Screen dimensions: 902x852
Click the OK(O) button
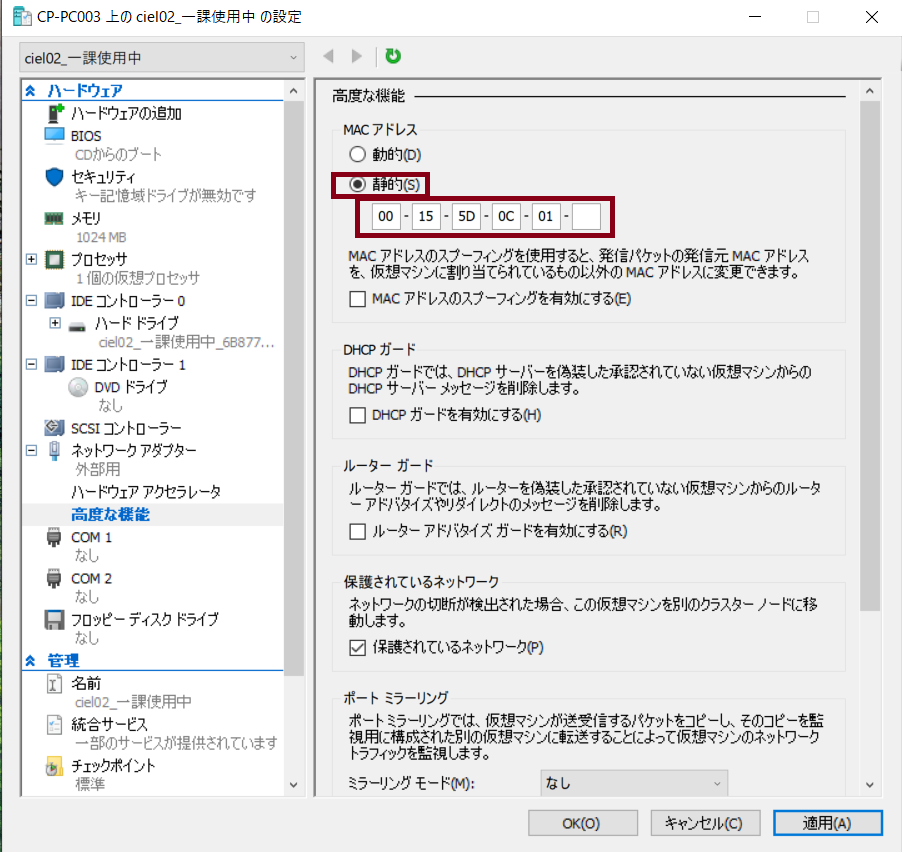point(581,823)
